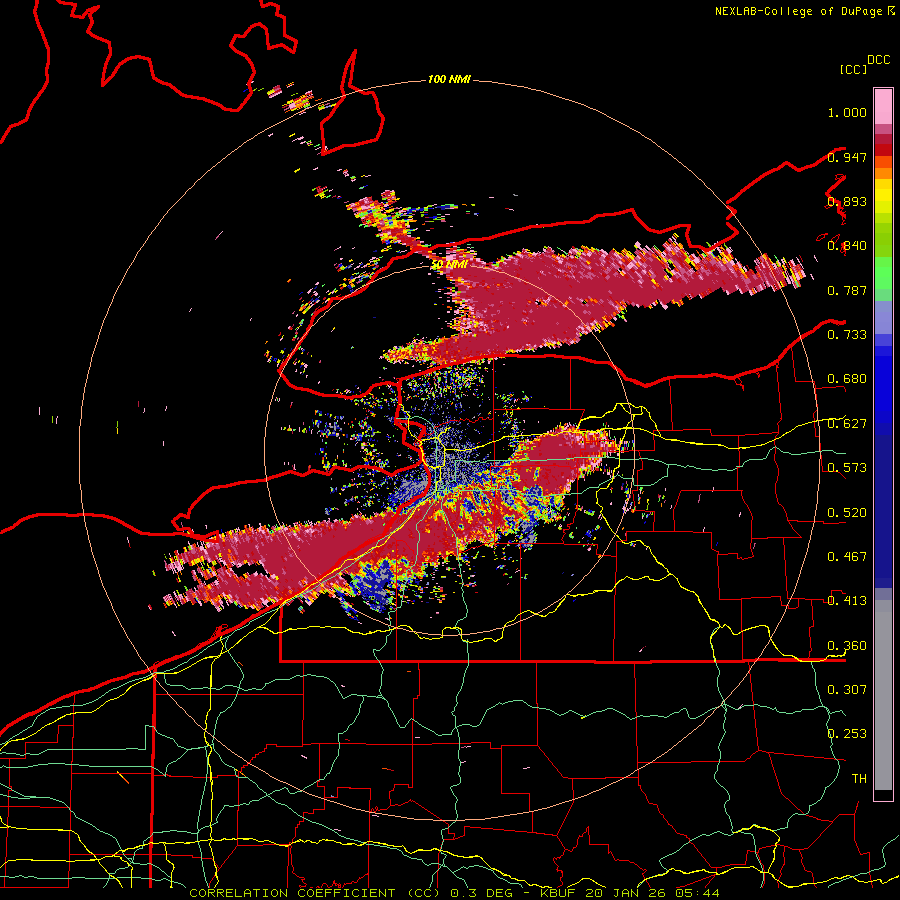Select the 0.467 scale value
900x900 pixels.
847,557
